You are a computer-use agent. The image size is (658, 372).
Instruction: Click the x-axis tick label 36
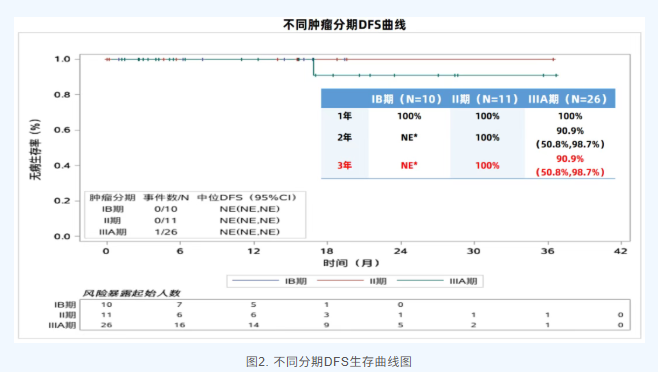548,251
